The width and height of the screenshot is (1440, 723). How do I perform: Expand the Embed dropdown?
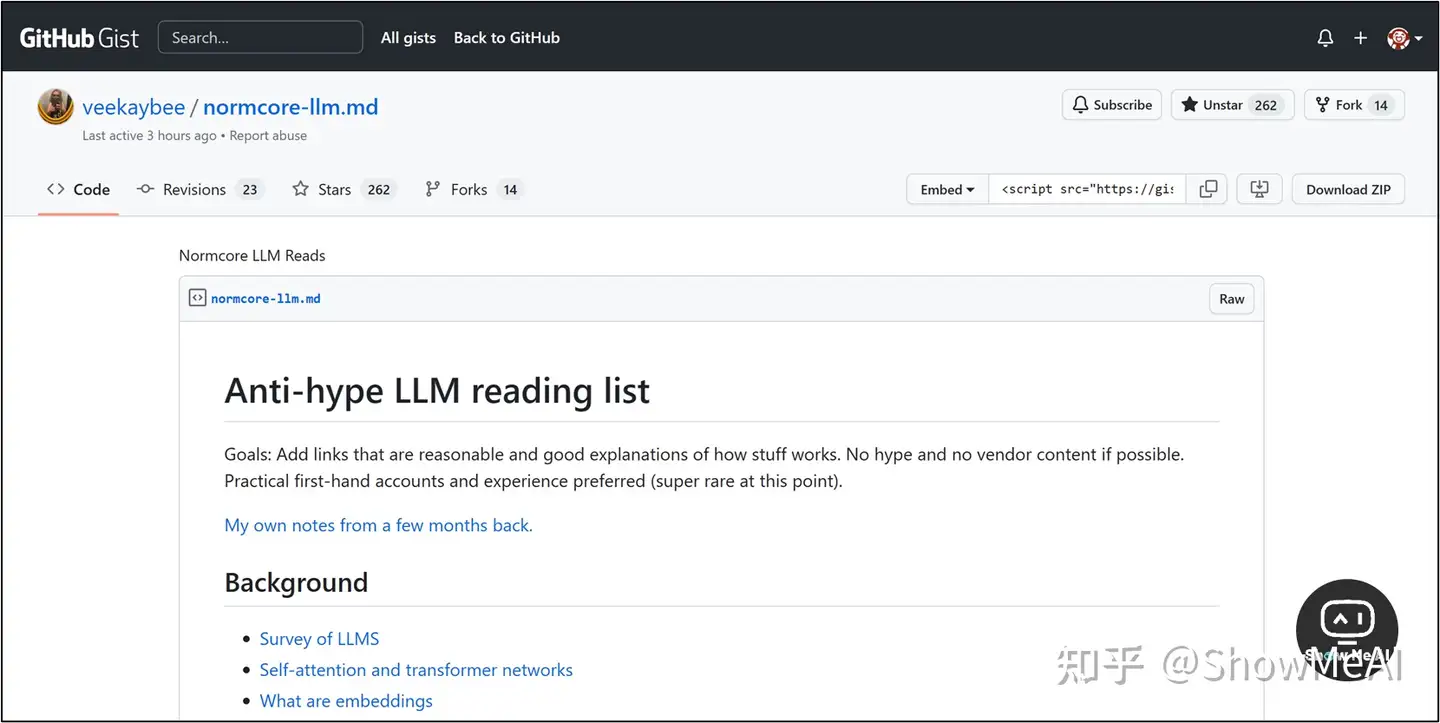tap(947, 189)
